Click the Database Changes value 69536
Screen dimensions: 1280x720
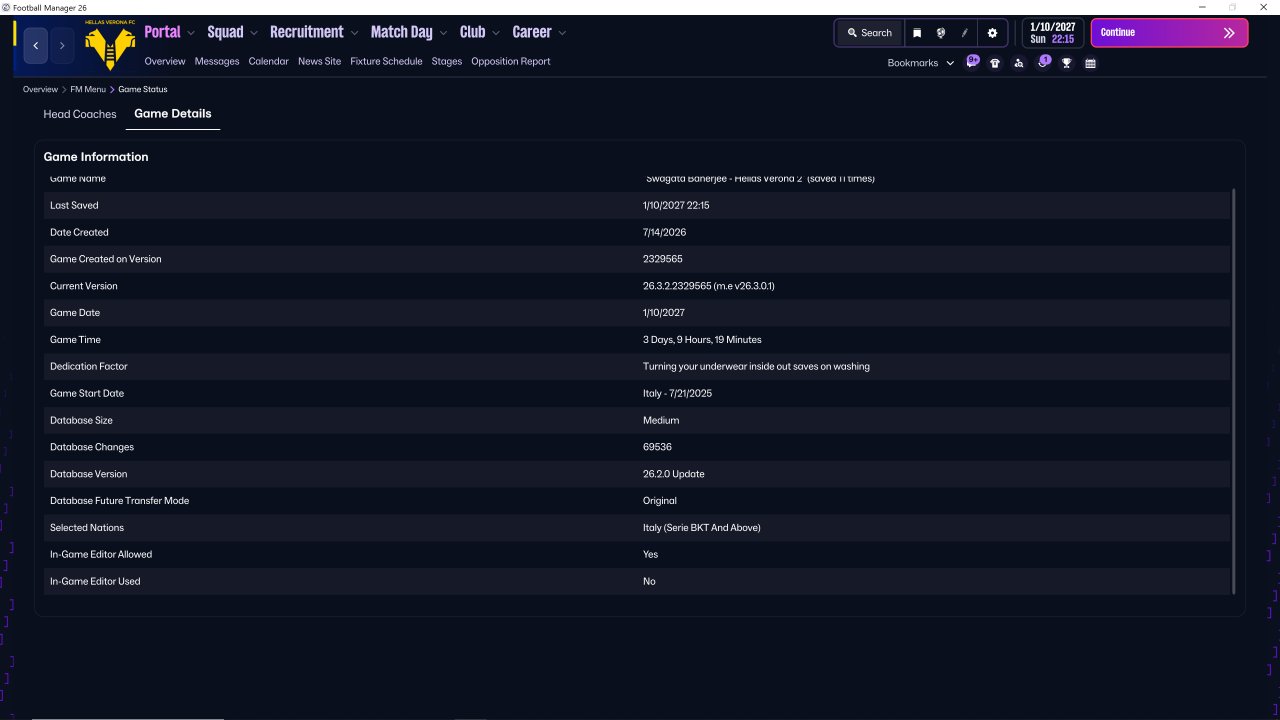coord(658,447)
